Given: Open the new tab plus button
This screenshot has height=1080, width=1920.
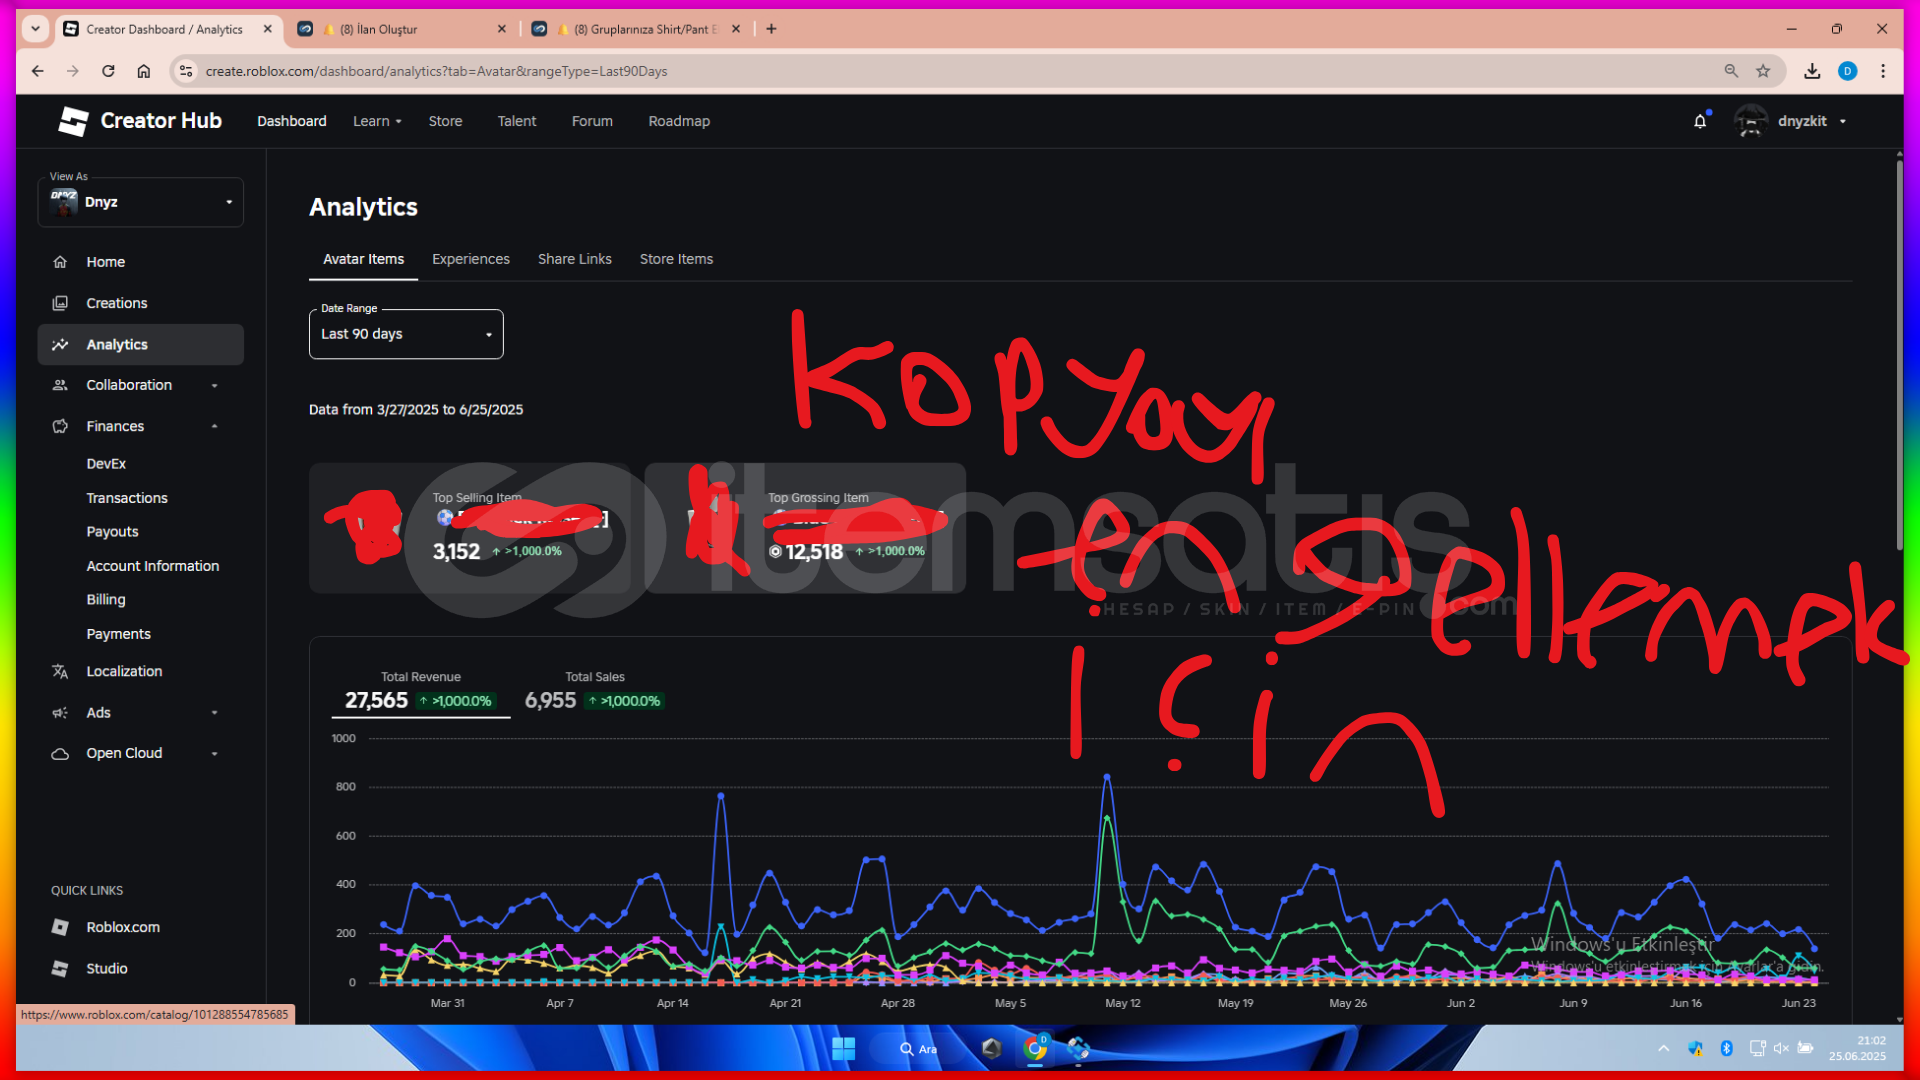Looking at the screenshot, I should 771,29.
